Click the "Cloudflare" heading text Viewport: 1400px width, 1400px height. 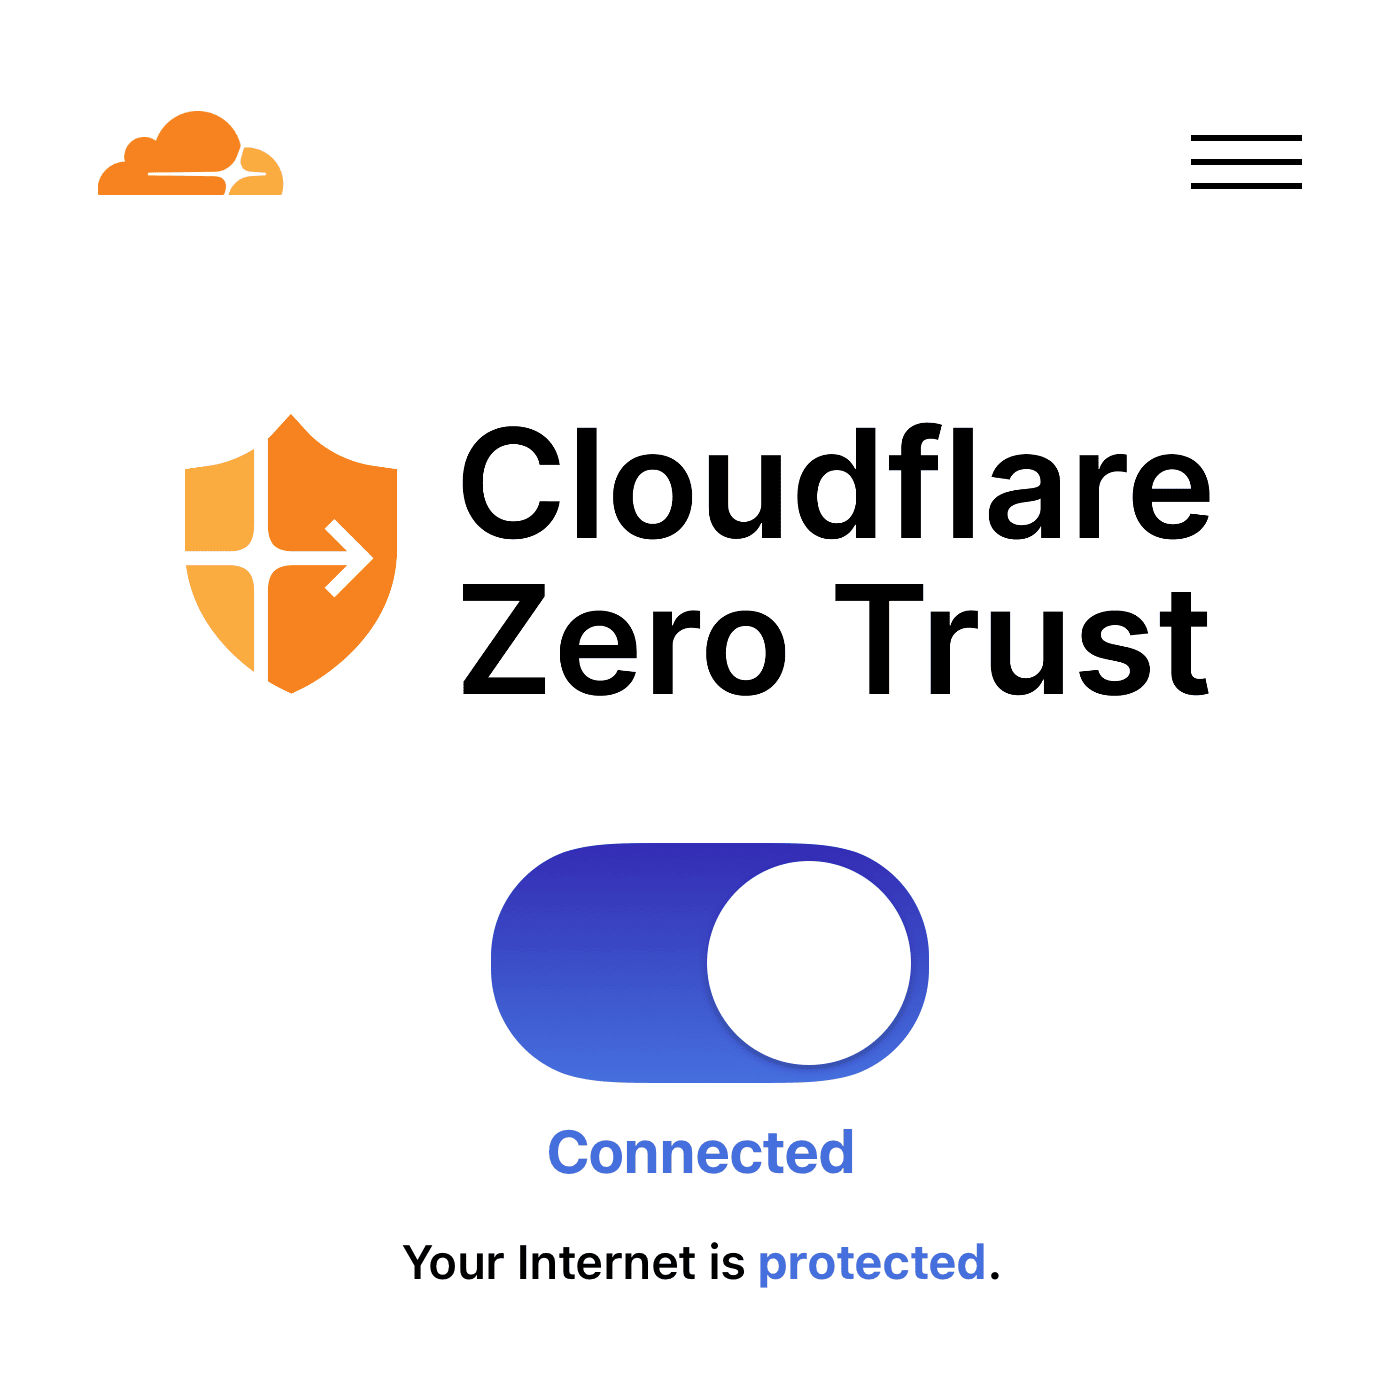point(835,483)
